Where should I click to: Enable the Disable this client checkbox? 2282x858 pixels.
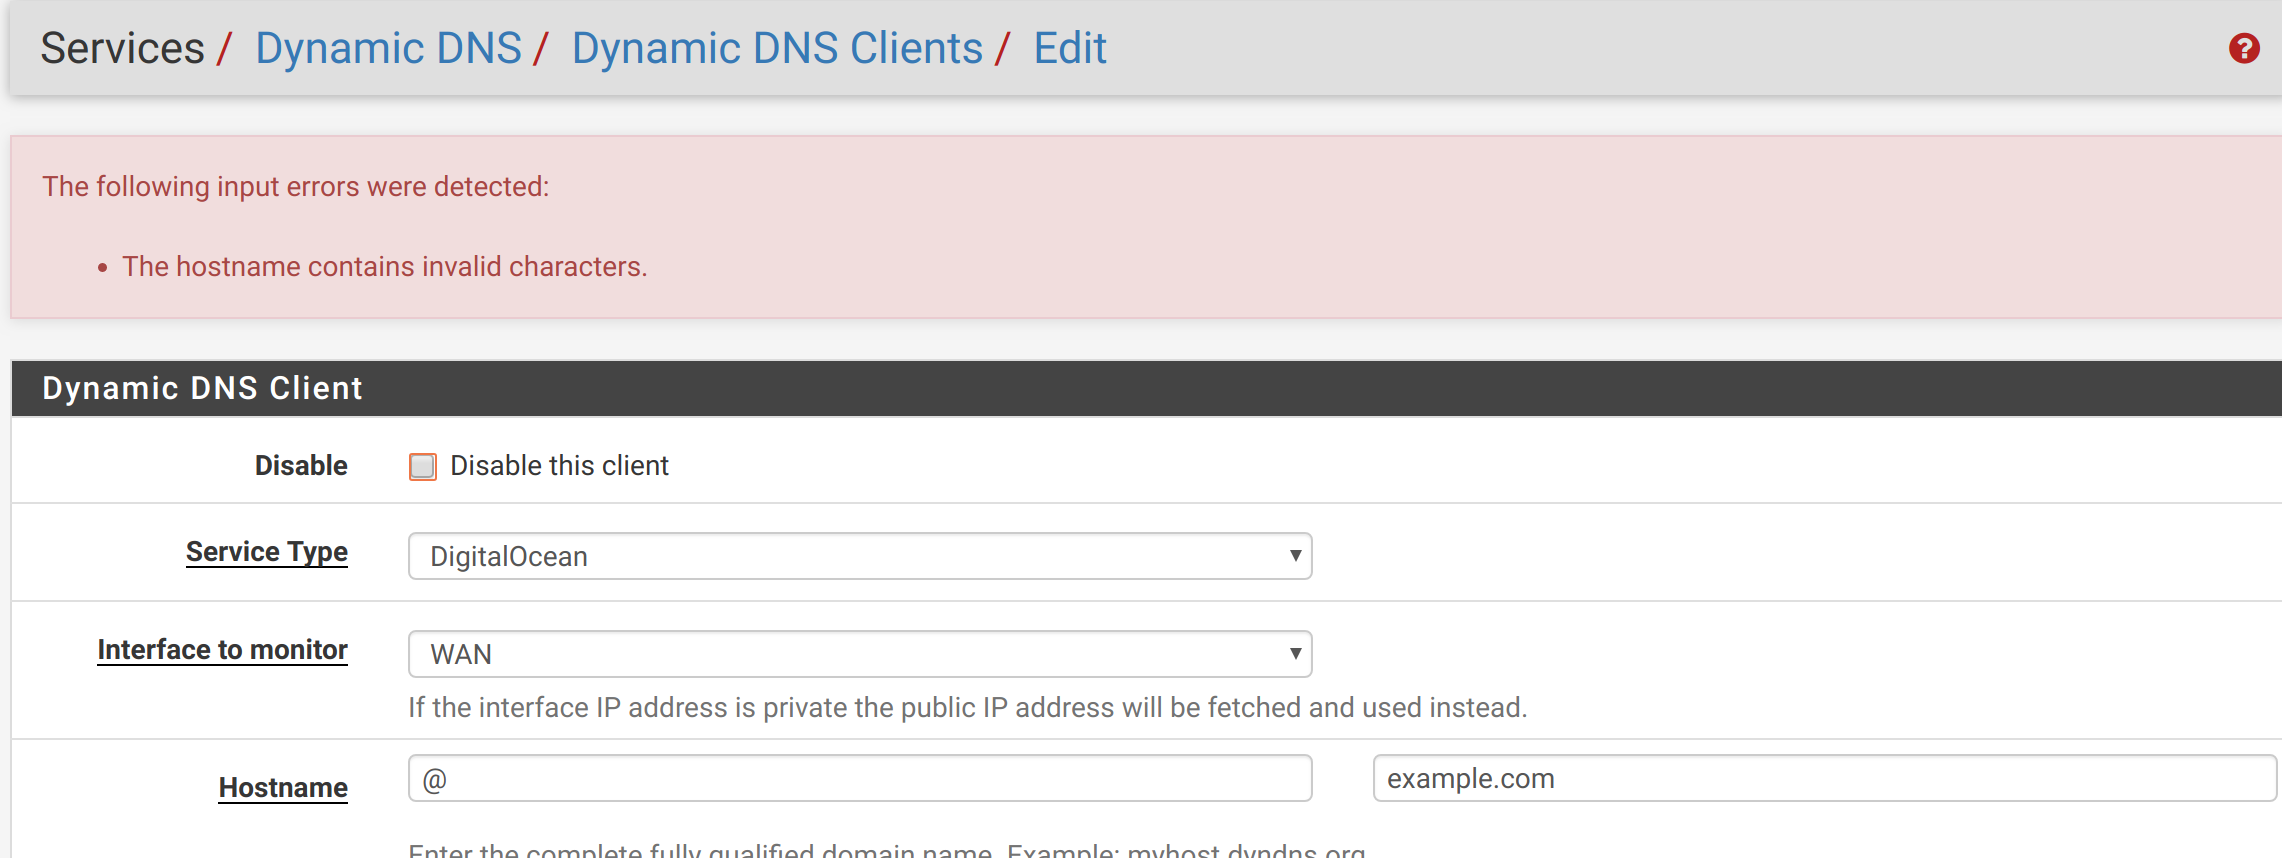coord(423,467)
